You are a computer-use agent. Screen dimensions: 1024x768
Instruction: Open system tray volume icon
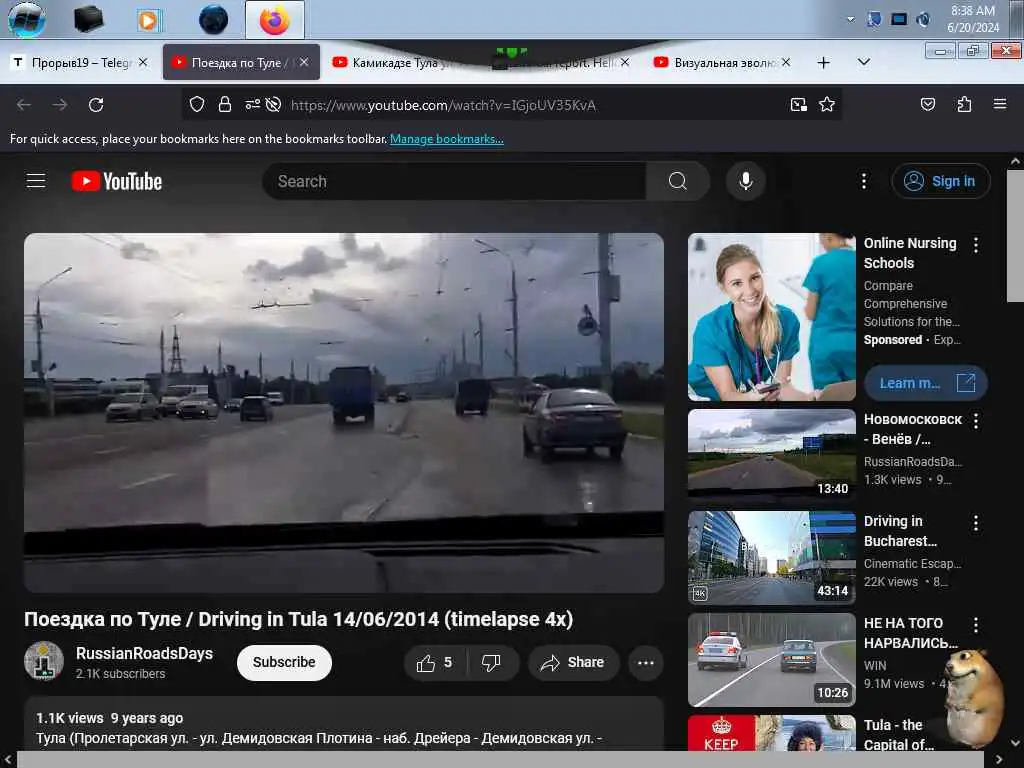pos(923,19)
